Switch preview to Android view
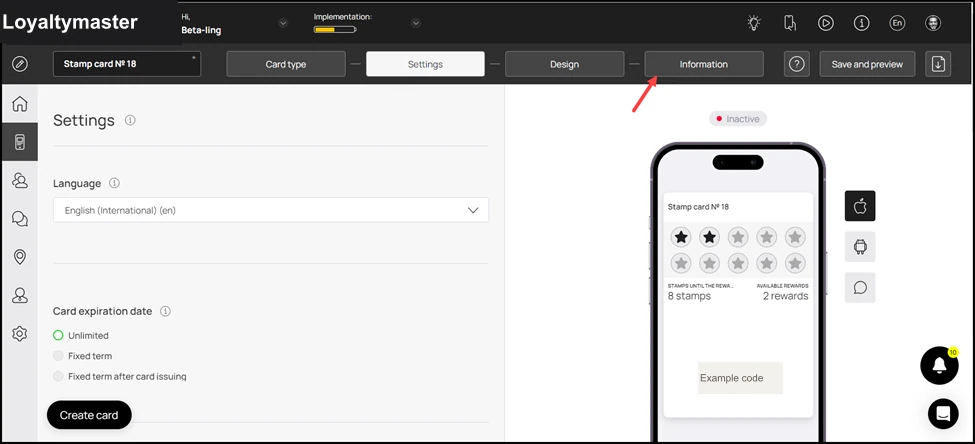This screenshot has height=444, width=975. pyautogui.click(x=860, y=247)
